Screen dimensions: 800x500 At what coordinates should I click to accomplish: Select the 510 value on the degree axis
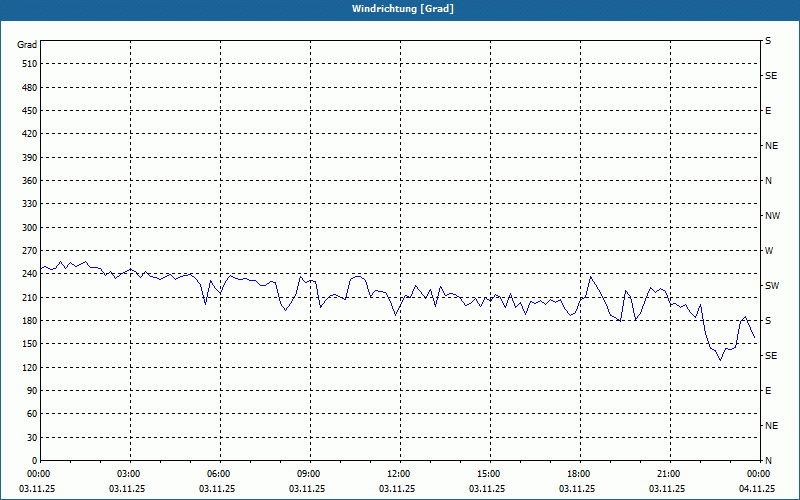30,64
